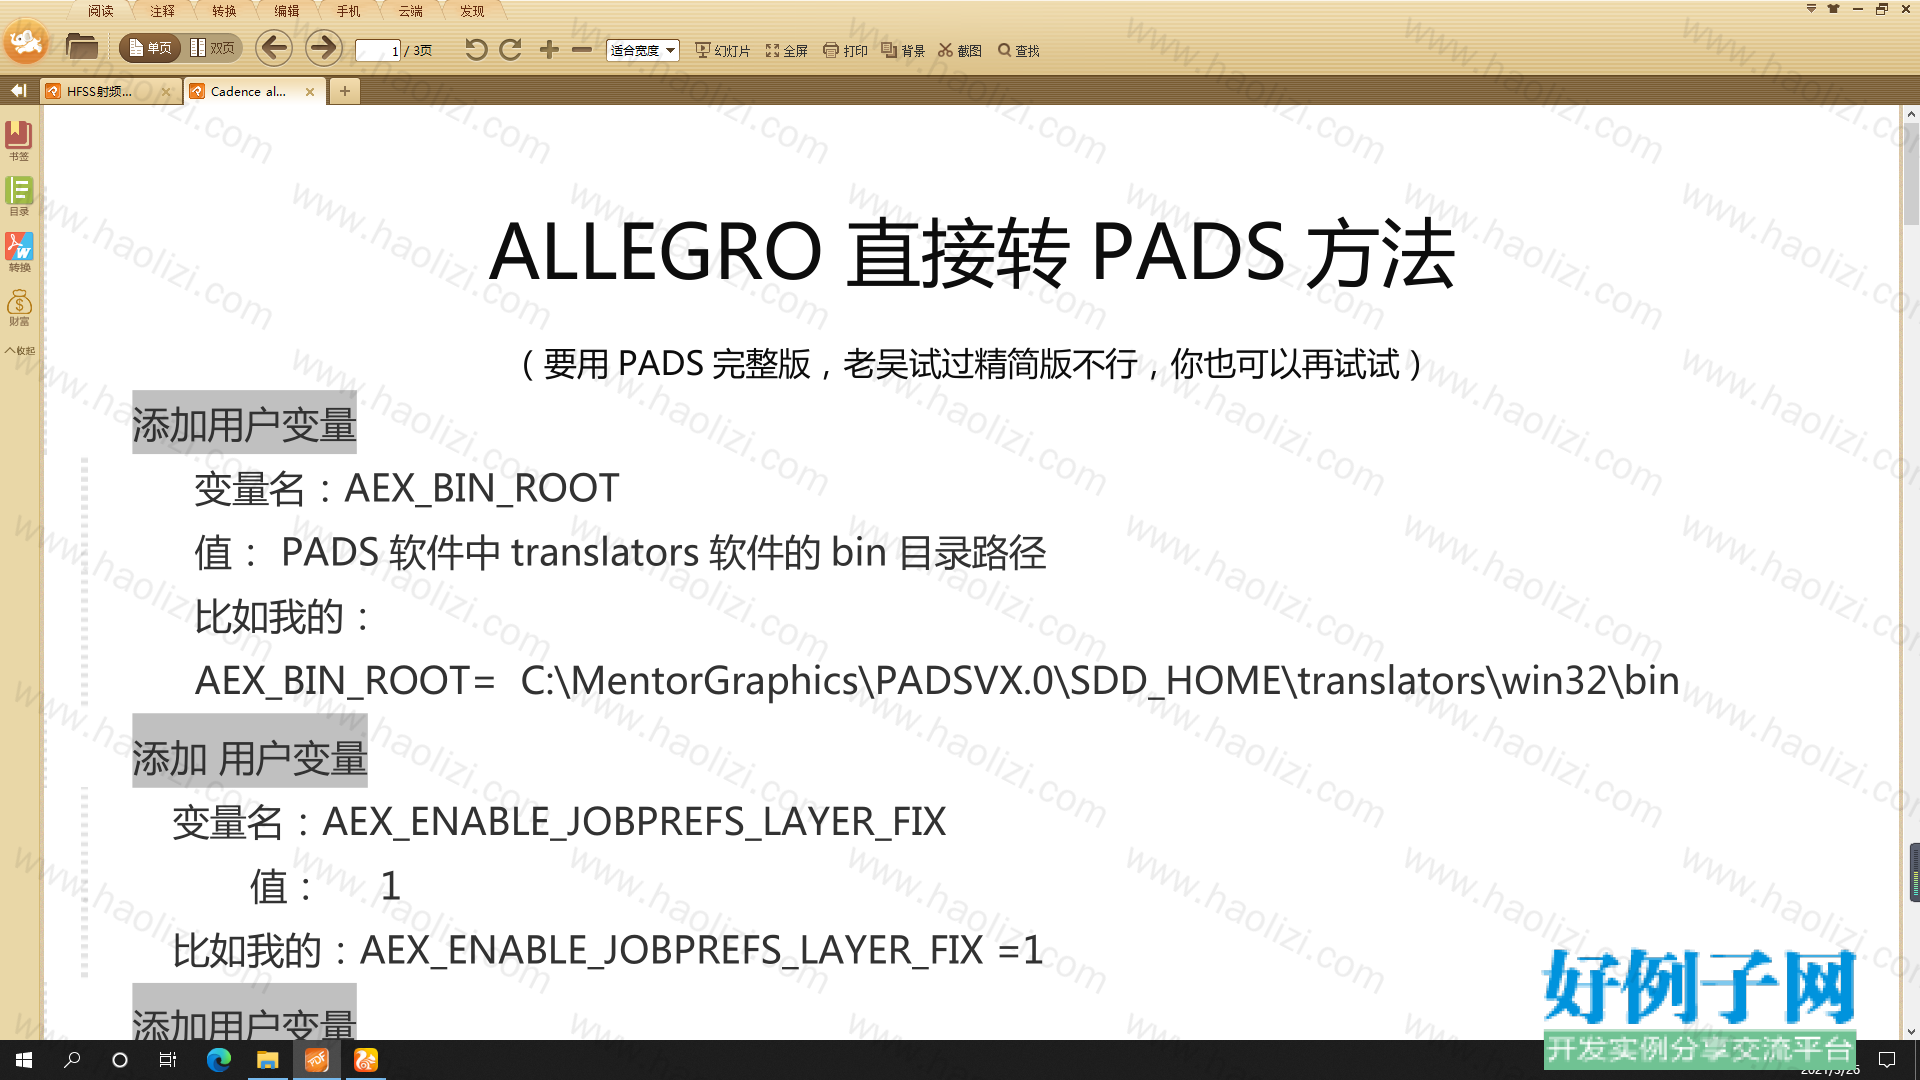
Task: Open the window options dropdown arrow at top right
Action: [1811, 9]
